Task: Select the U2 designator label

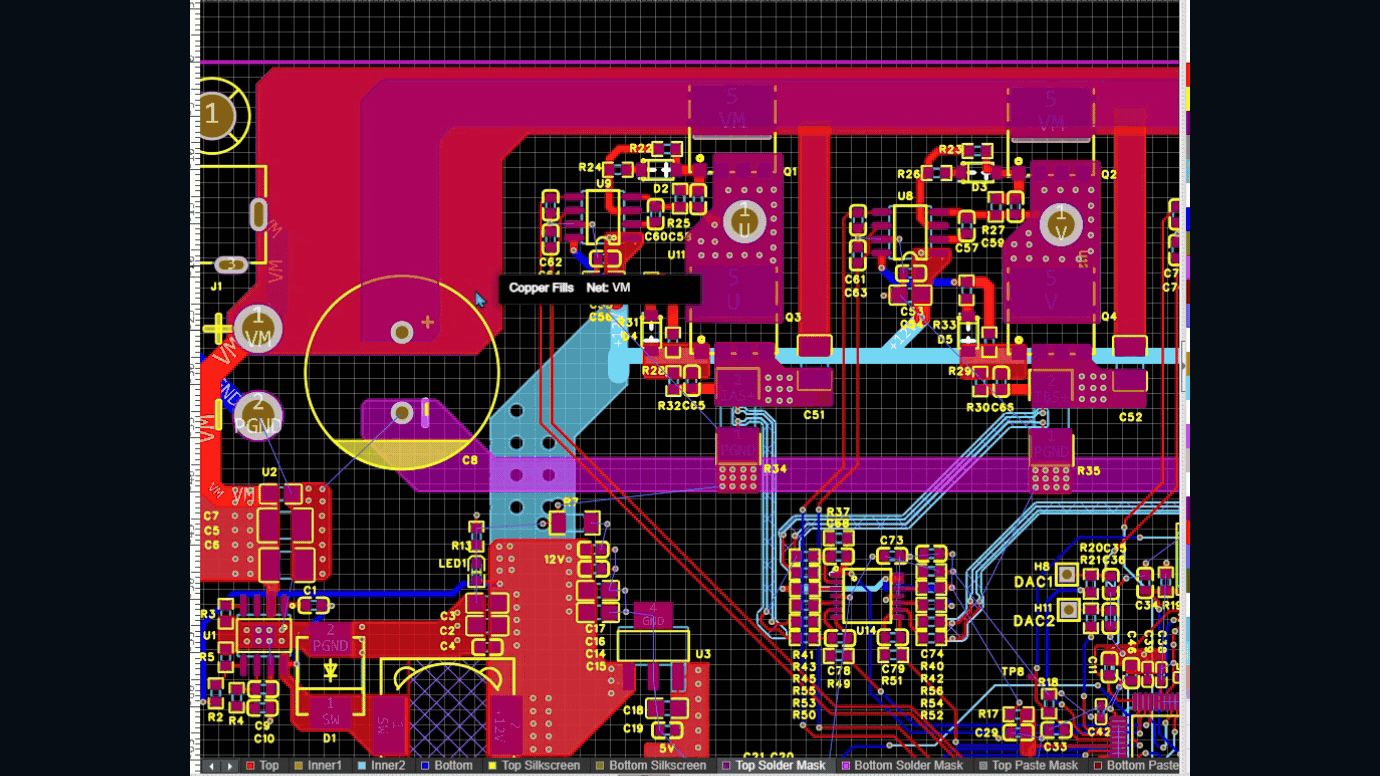Action: coord(269,472)
